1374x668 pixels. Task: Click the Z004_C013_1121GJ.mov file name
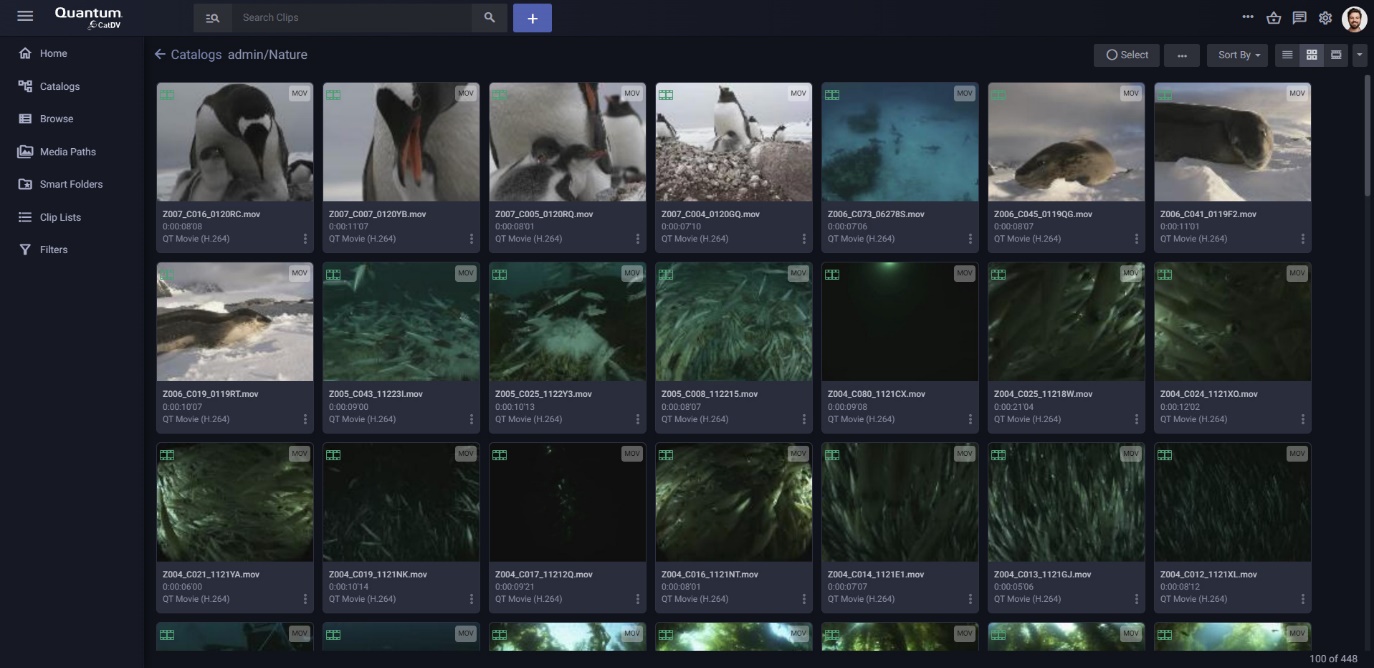click(1042, 574)
